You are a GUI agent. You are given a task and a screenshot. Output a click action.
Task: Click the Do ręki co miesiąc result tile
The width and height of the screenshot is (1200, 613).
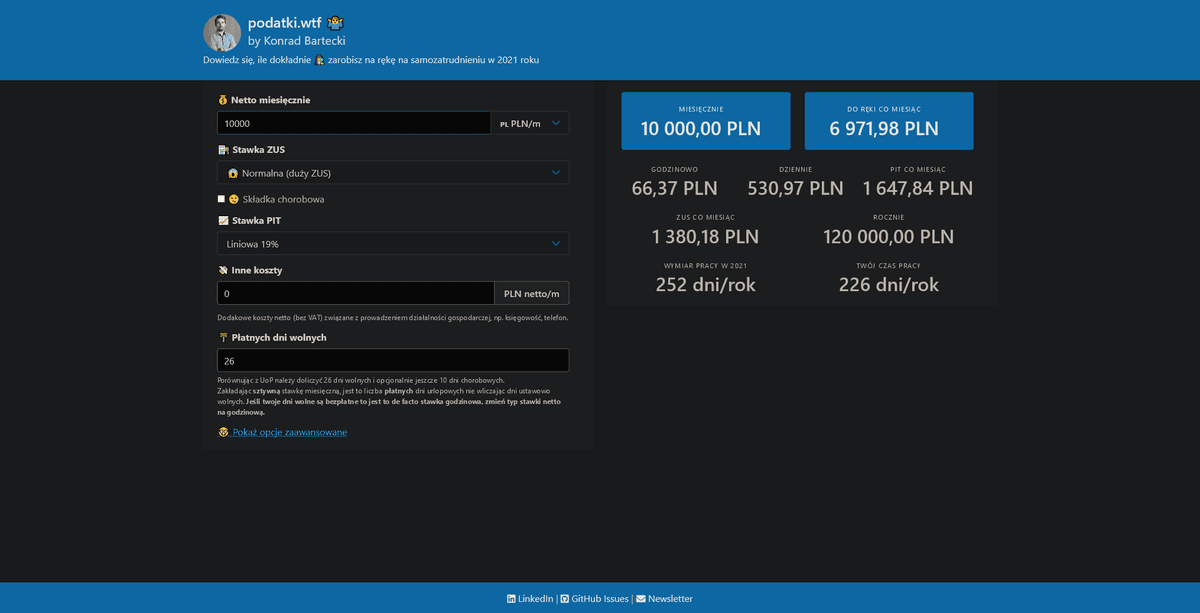click(x=889, y=121)
